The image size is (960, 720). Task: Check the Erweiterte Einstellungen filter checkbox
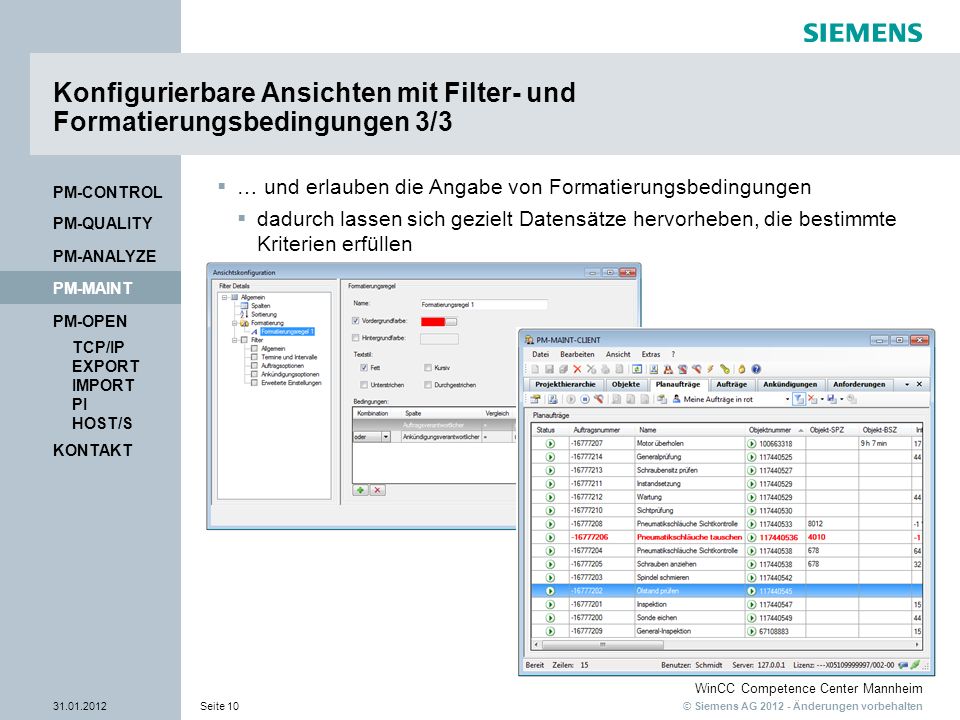(x=254, y=383)
